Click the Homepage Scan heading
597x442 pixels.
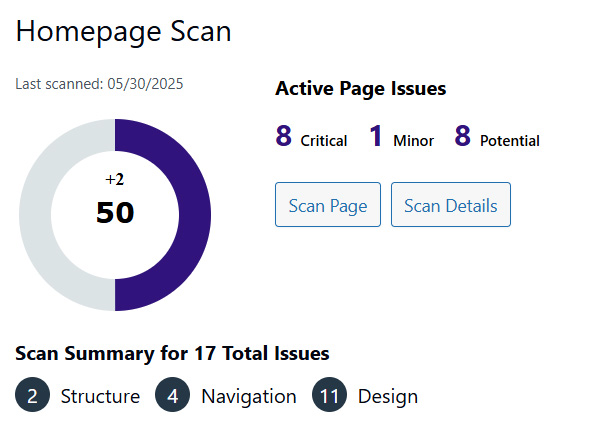point(123,32)
